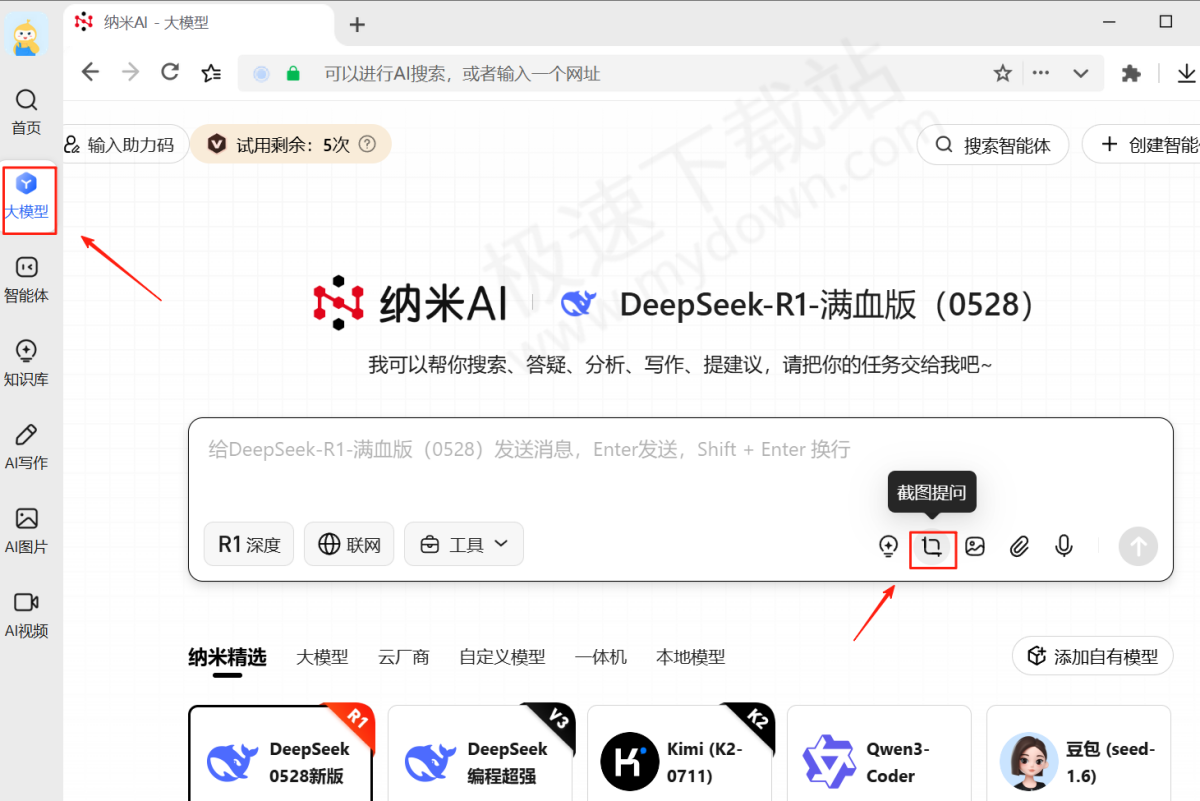
Task: Toggle R1 深度 thinking mode
Action: click(248, 544)
